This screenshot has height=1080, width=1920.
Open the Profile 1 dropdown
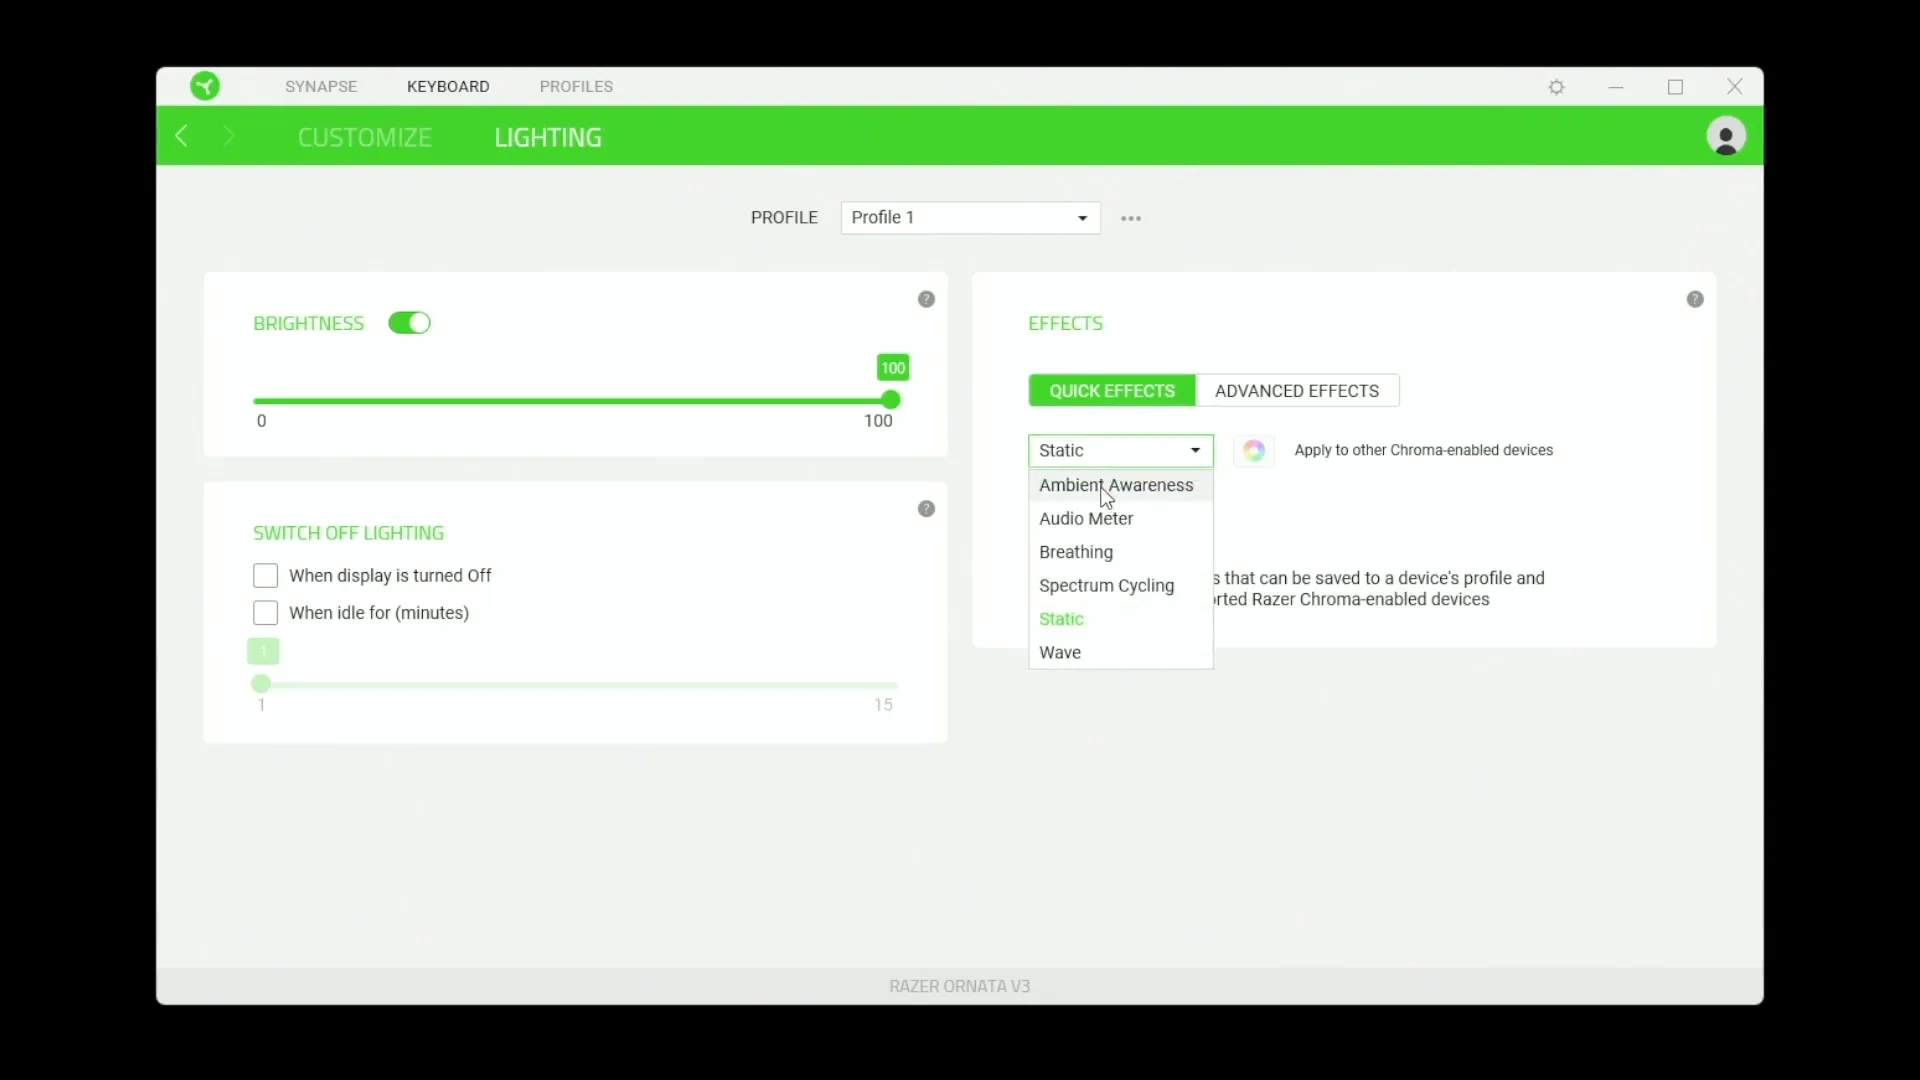coord(970,218)
